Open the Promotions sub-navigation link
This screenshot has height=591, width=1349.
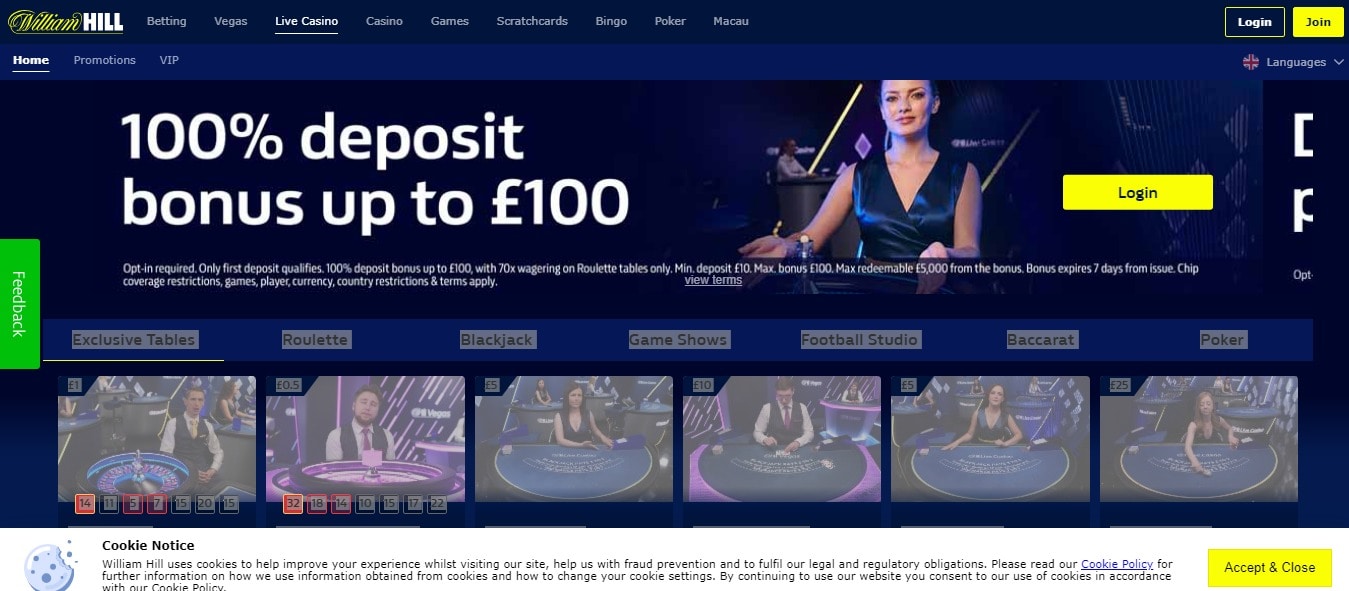(105, 60)
